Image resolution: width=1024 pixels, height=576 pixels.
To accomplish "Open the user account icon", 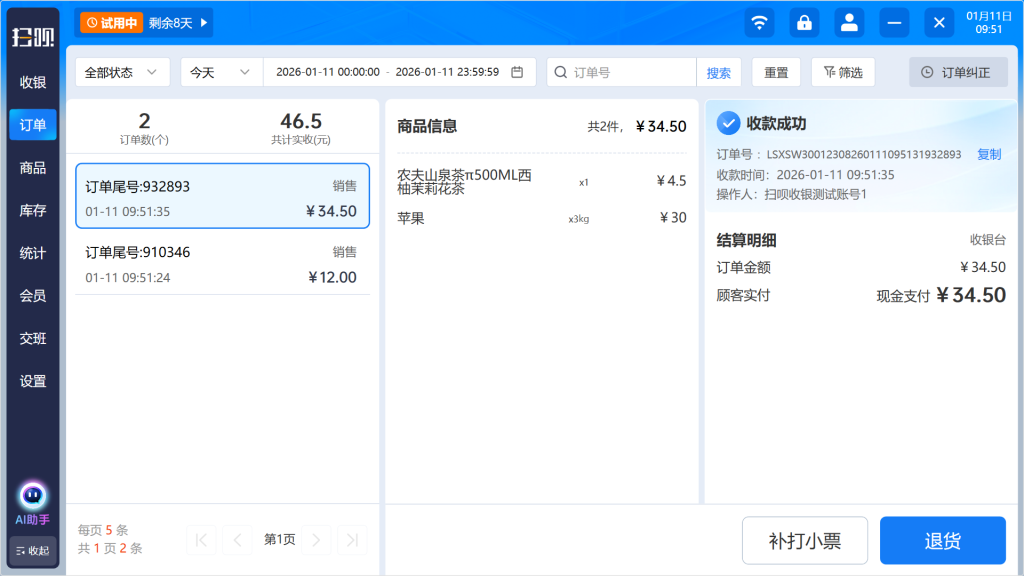I will tap(849, 22).
